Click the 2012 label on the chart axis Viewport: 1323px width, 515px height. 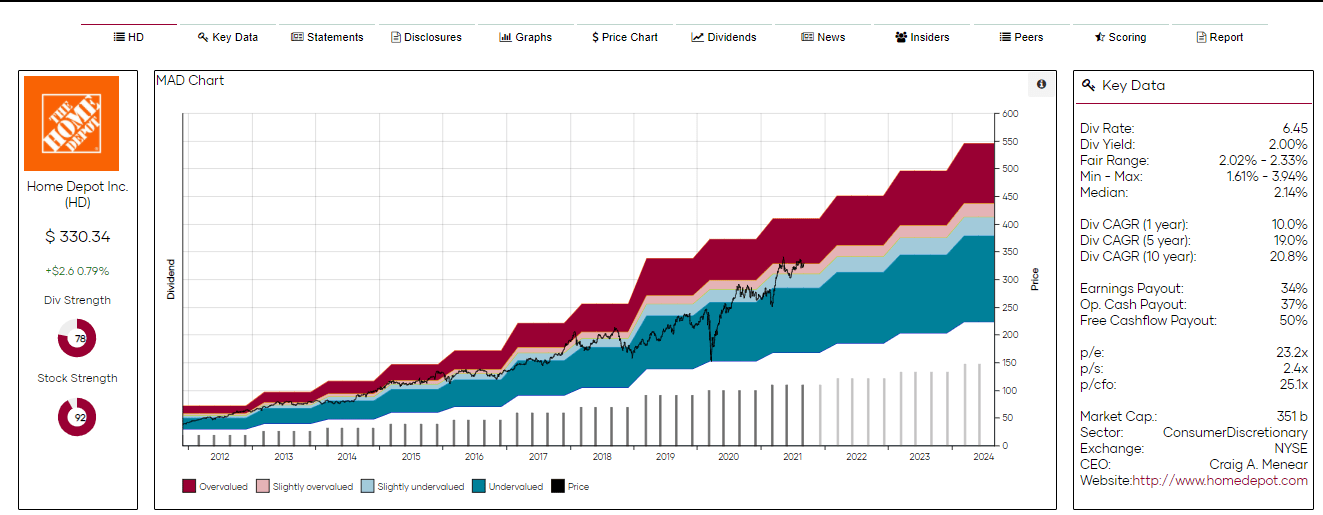(x=220, y=457)
